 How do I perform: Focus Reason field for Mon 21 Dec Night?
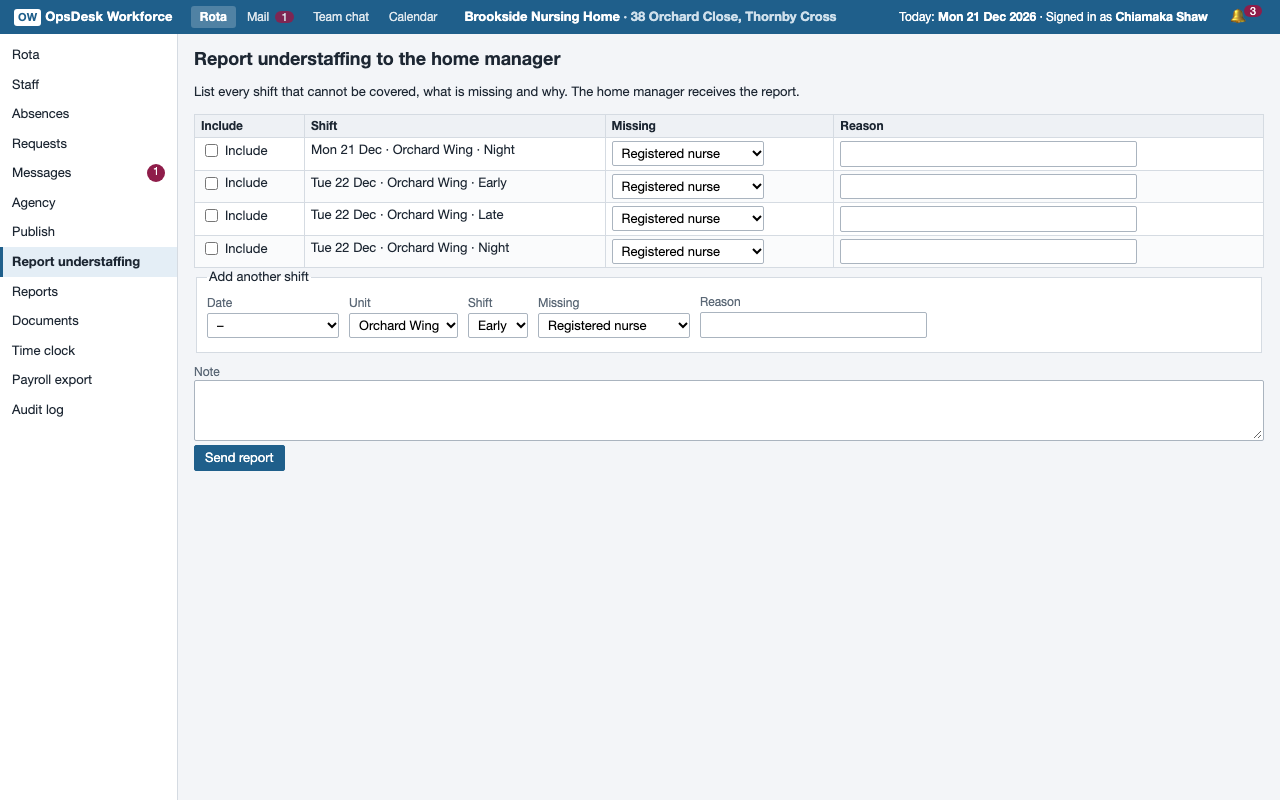point(988,154)
